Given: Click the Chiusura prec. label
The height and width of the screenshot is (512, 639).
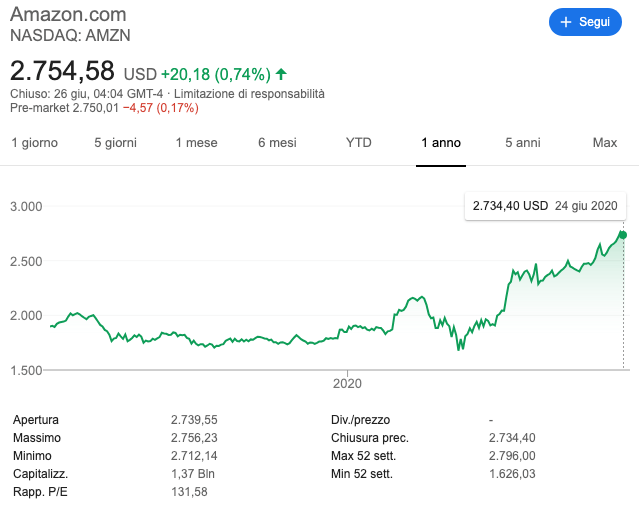Looking at the screenshot, I should tap(370, 438).
